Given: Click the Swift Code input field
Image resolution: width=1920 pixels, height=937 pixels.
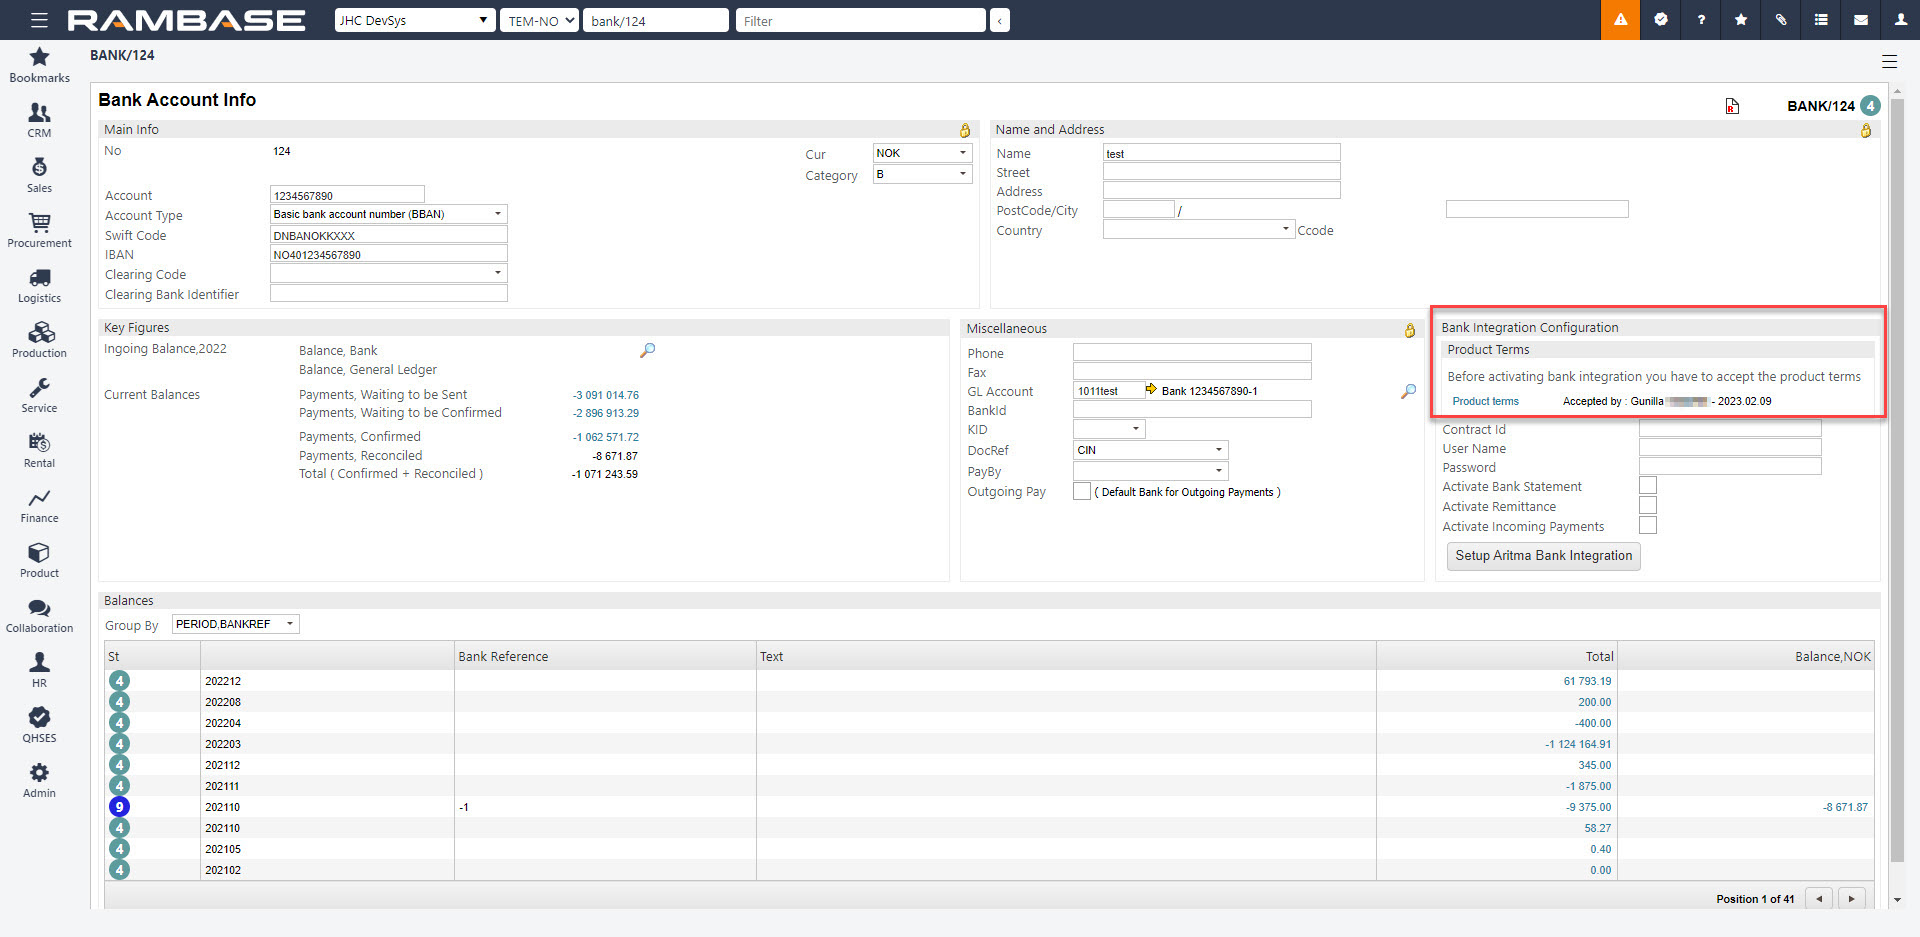Looking at the screenshot, I should (x=388, y=235).
